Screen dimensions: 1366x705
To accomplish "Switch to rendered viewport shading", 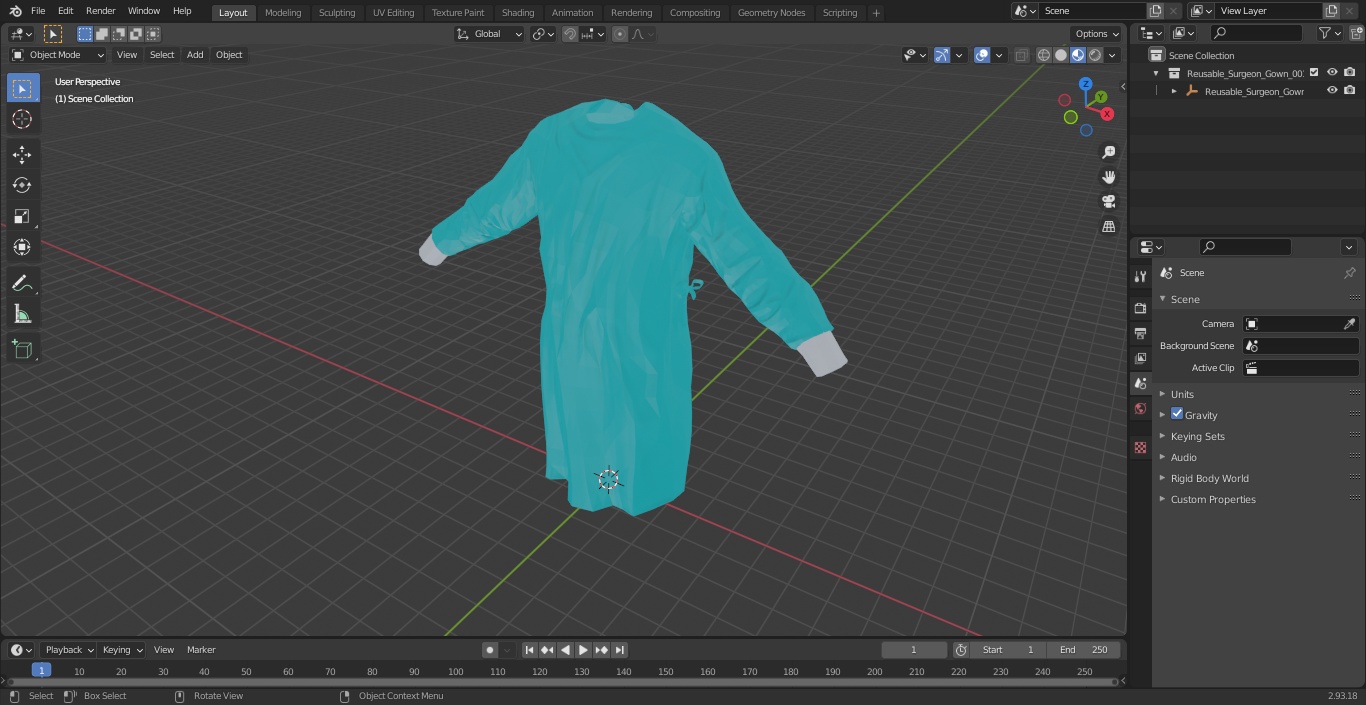I will pos(1095,55).
